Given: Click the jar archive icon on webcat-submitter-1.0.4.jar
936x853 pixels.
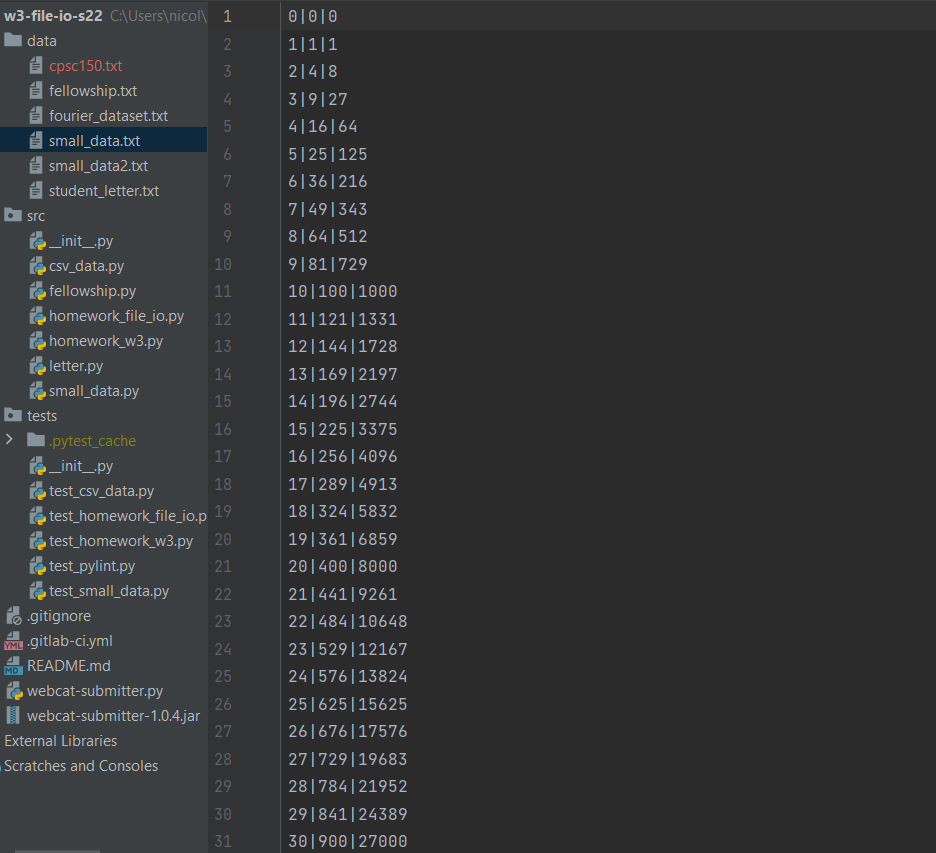Looking at the screenshot, I should (x=13, y=715).
